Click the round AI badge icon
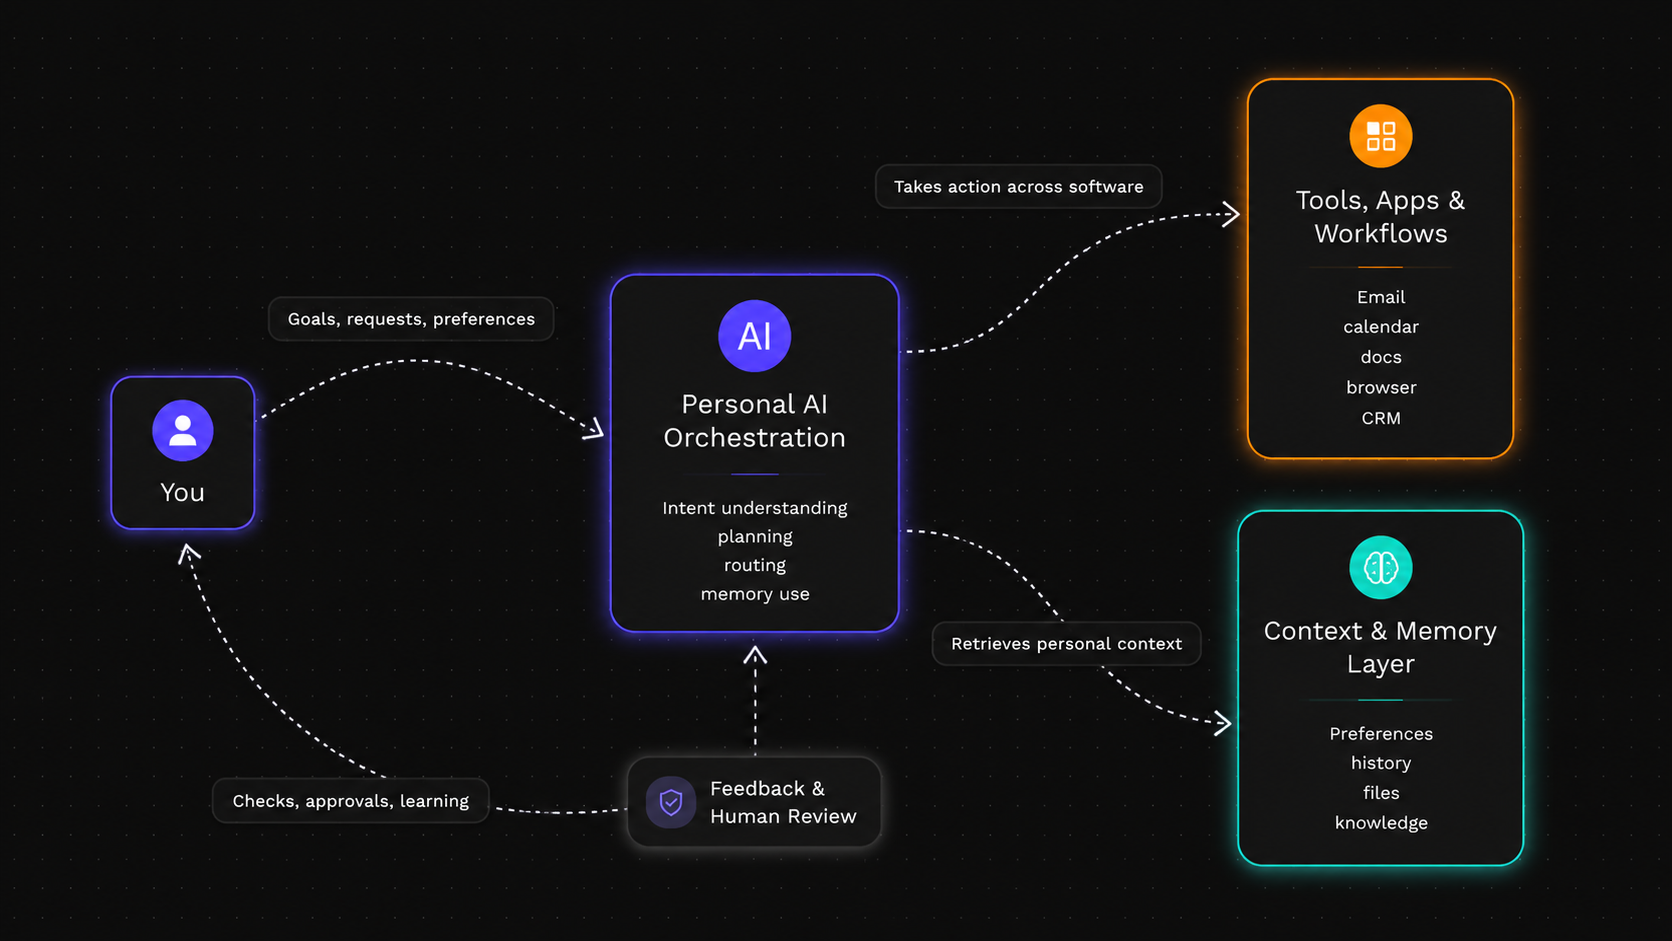Viewport: 1672px width, 941px height. (755, 336)
